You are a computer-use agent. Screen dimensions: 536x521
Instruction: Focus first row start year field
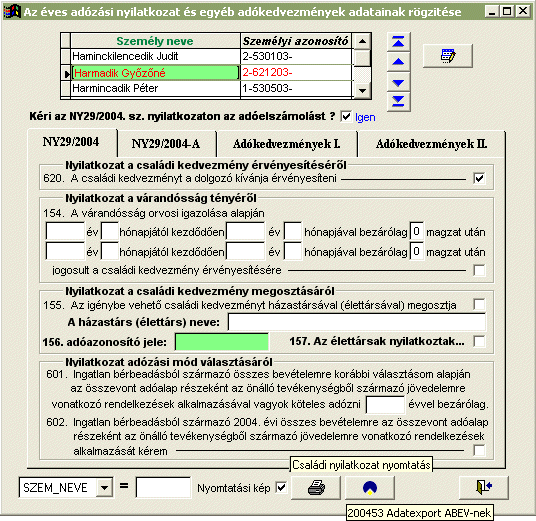coord(65,231)
